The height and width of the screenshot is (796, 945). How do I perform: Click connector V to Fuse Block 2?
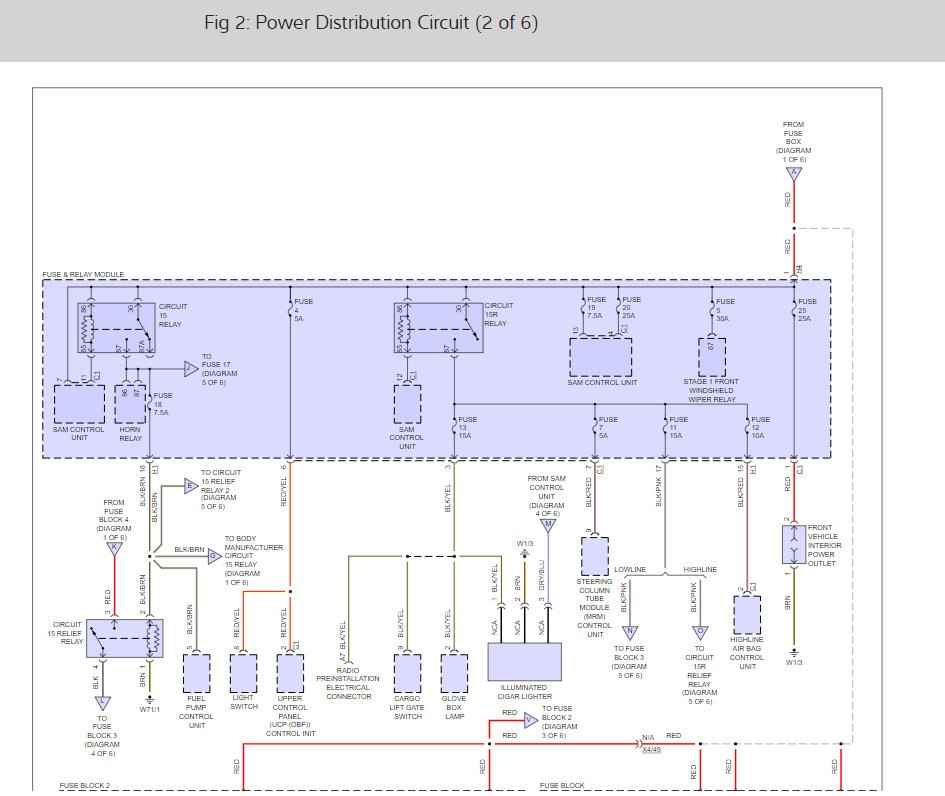(x=530, y=719)
